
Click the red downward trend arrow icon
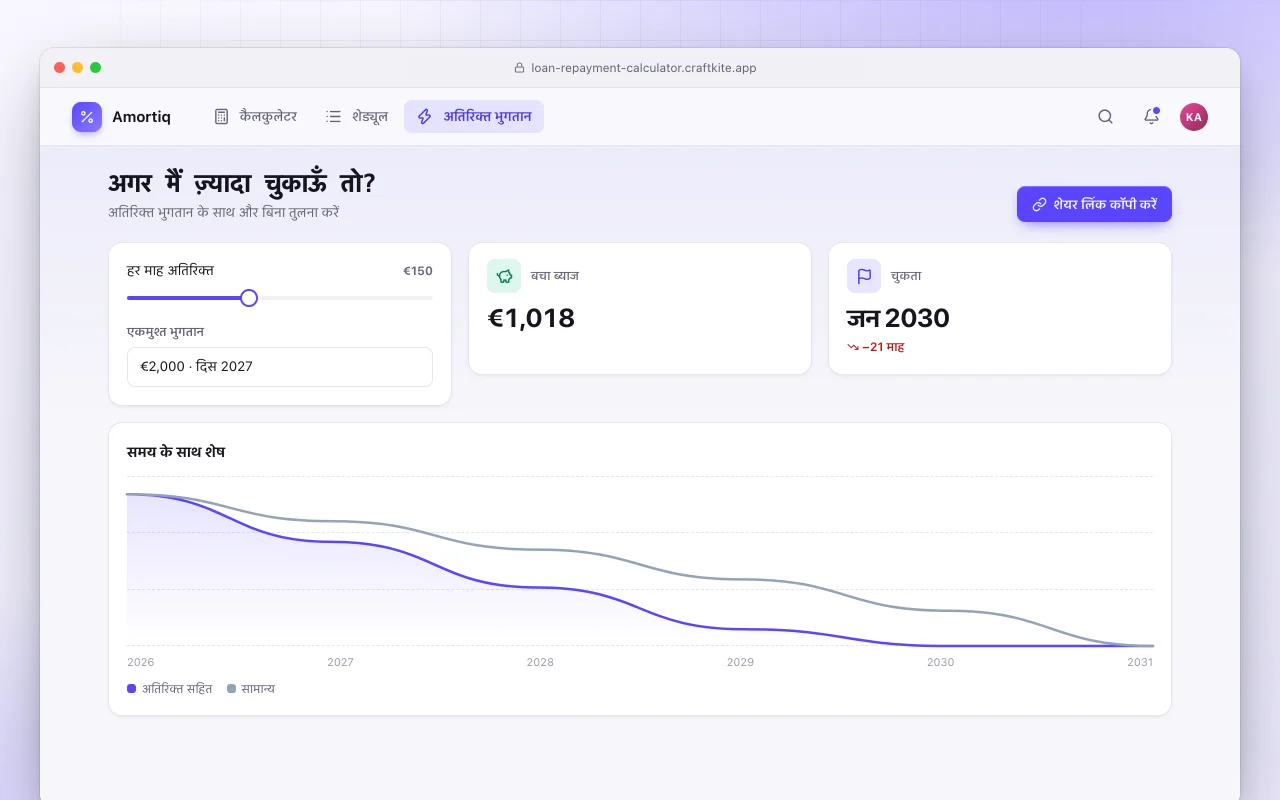coord(853,347)
